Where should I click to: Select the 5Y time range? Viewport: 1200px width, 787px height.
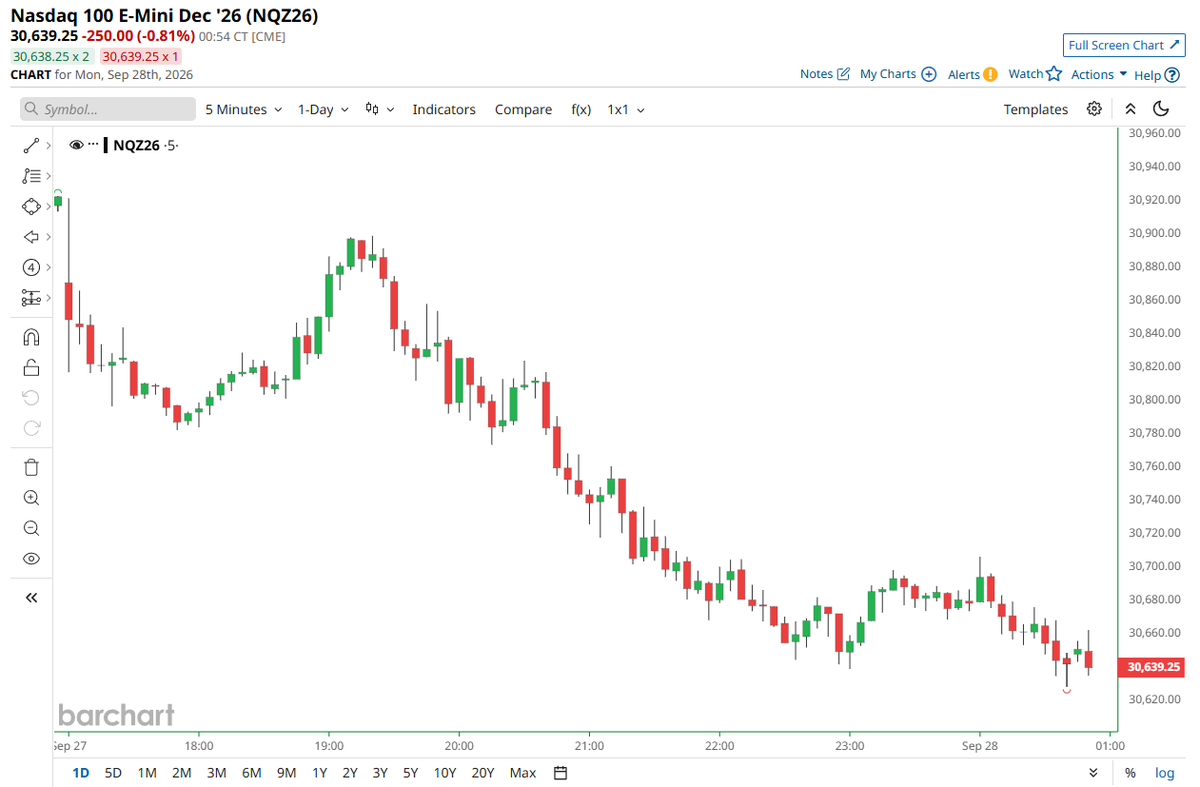[x=410, y=773]
